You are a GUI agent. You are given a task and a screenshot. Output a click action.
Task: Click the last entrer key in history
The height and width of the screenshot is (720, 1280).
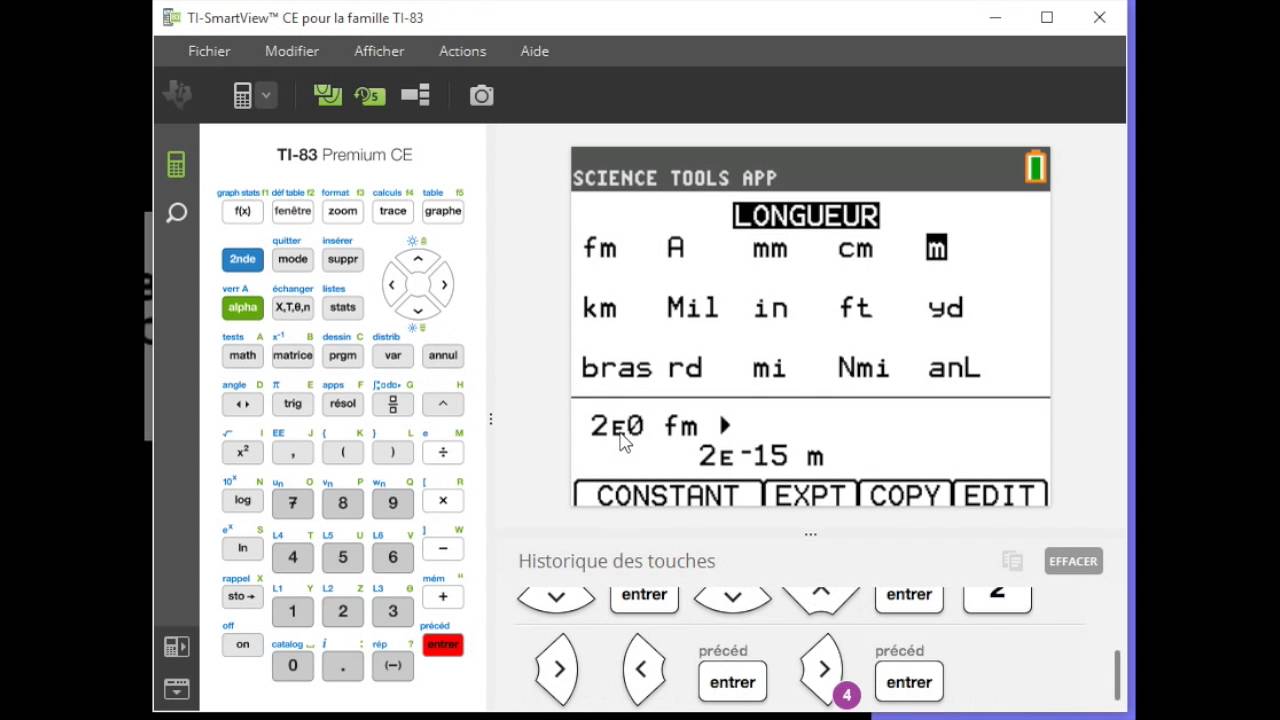[909, 682]
